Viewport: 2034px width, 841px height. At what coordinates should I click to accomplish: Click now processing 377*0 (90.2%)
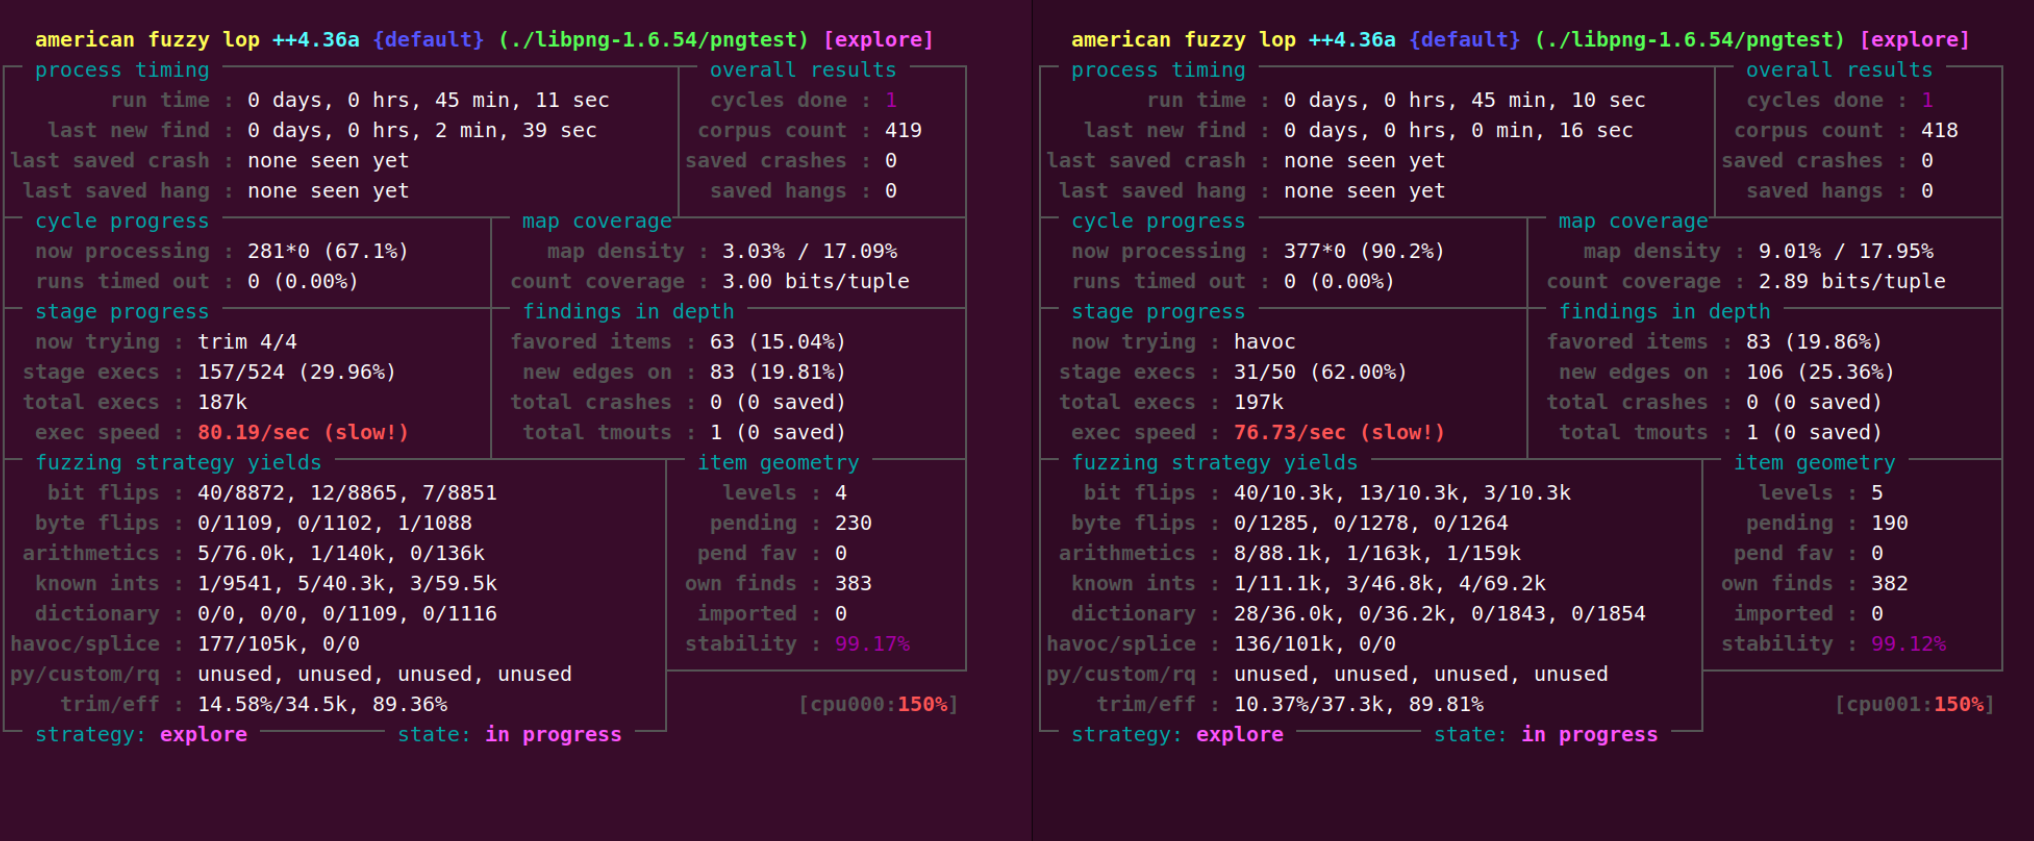[1364, 251]
